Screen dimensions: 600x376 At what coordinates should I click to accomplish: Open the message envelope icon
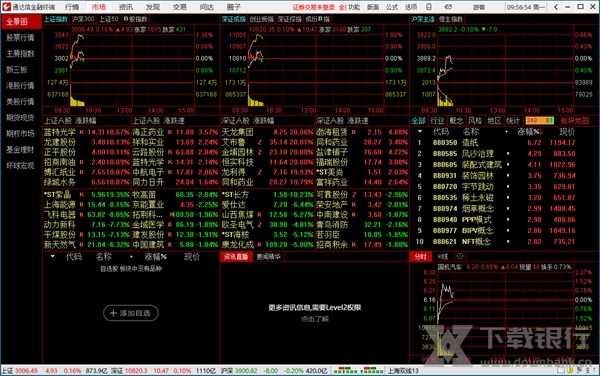[x=448, y=7]
